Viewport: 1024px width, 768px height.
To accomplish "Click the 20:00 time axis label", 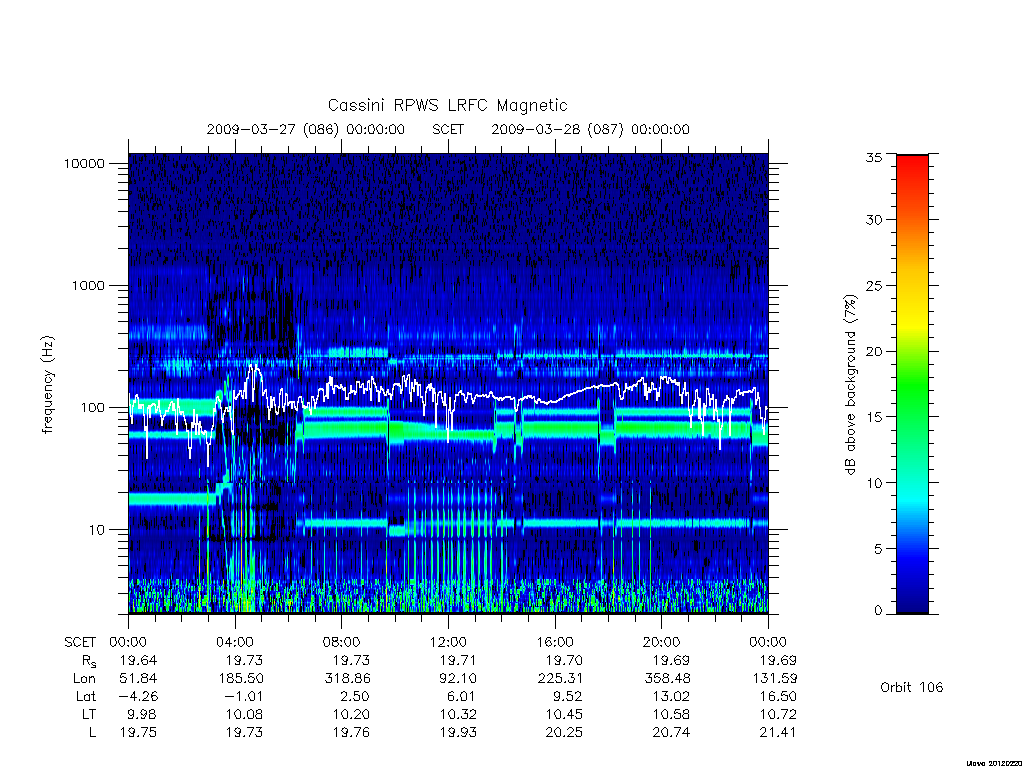I will 662,642.
